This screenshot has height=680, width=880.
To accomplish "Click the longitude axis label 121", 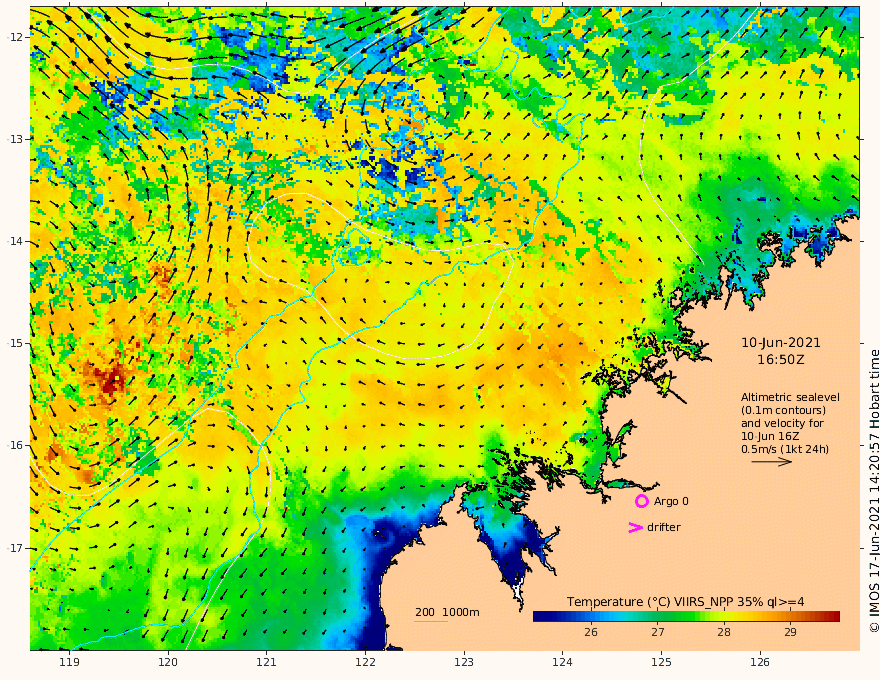I will 267,662.
